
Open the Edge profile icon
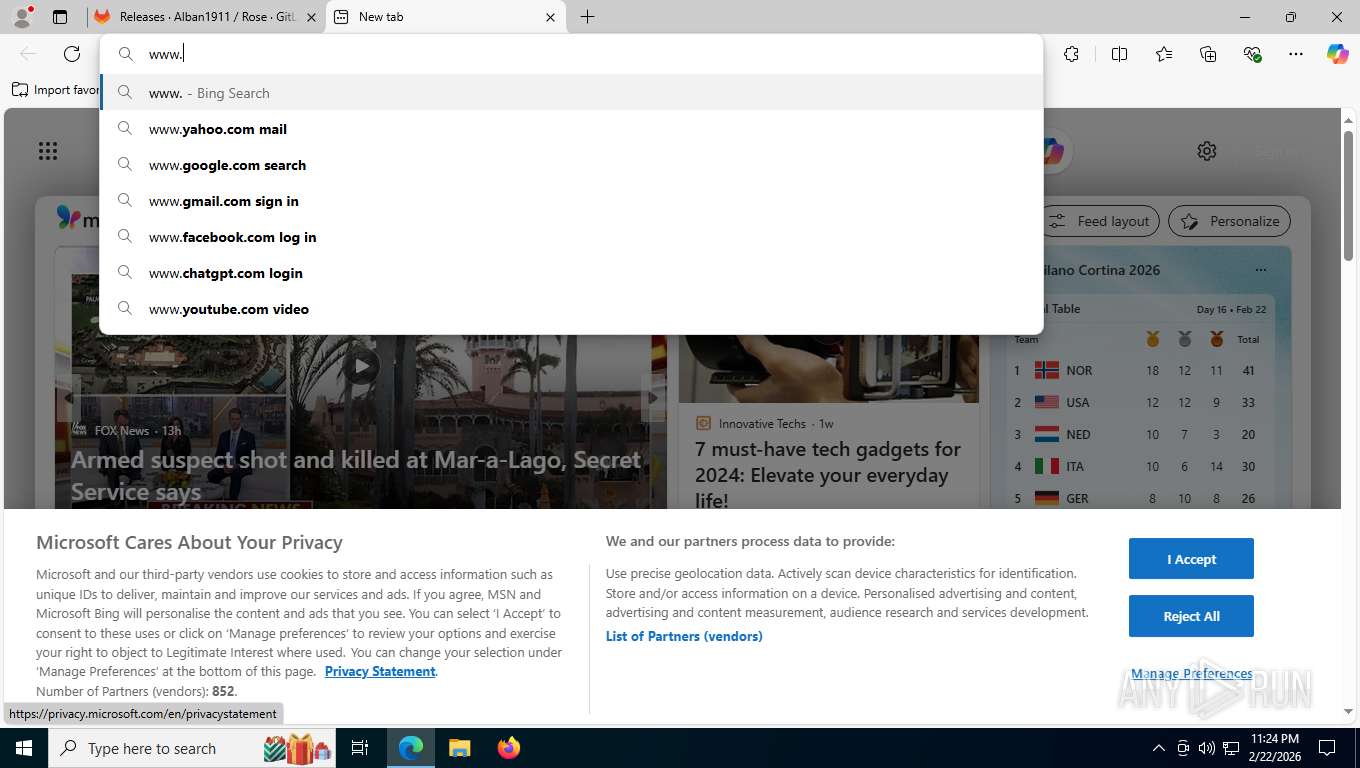[22, 16]
